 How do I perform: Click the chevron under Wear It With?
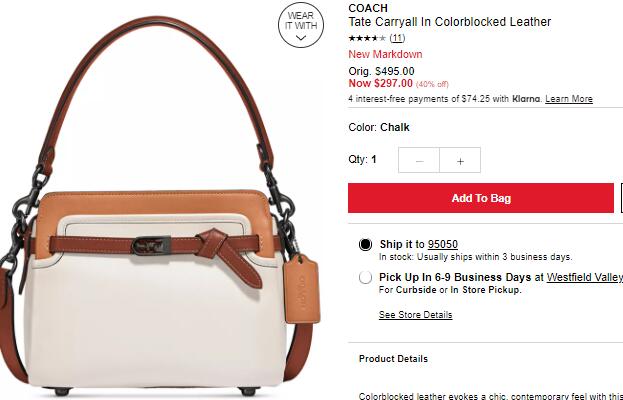(x=301, y=38)
